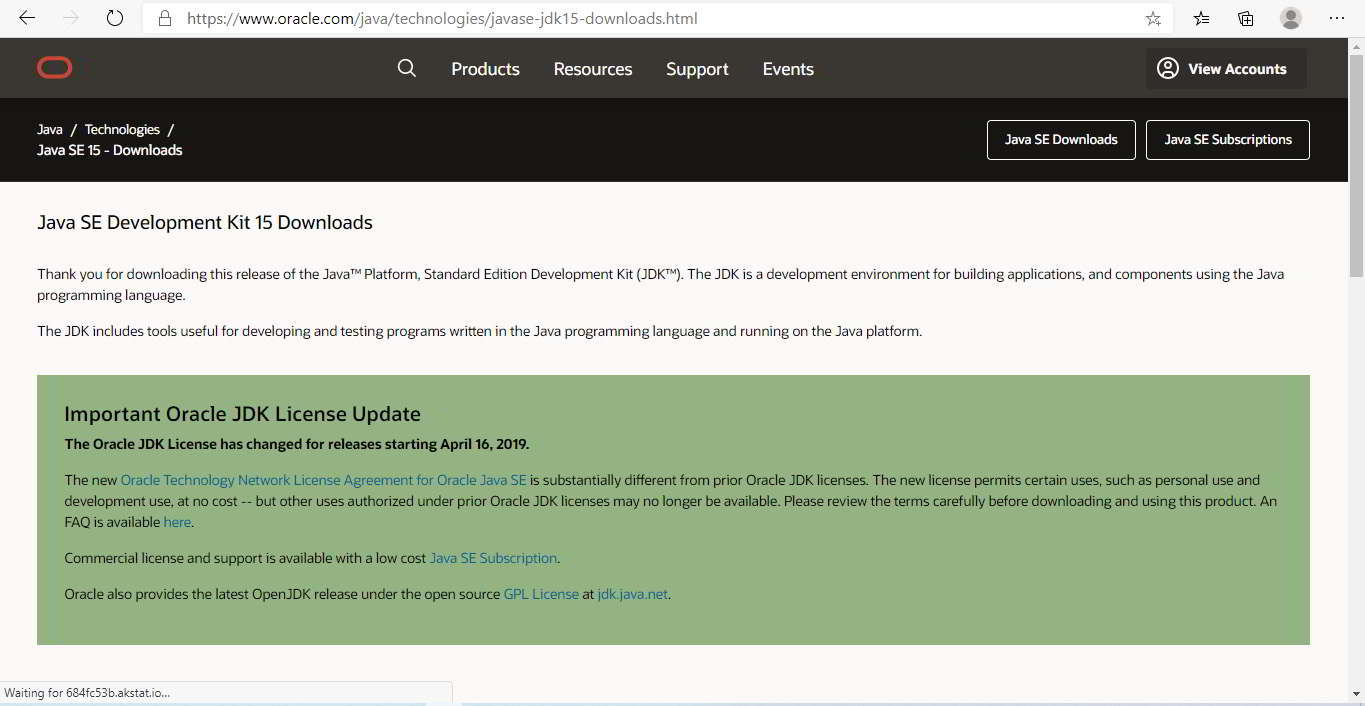Click the Oracle logo
Image resolution: width=1365 pixels, height=706 pixels.
tap(55, 68)
